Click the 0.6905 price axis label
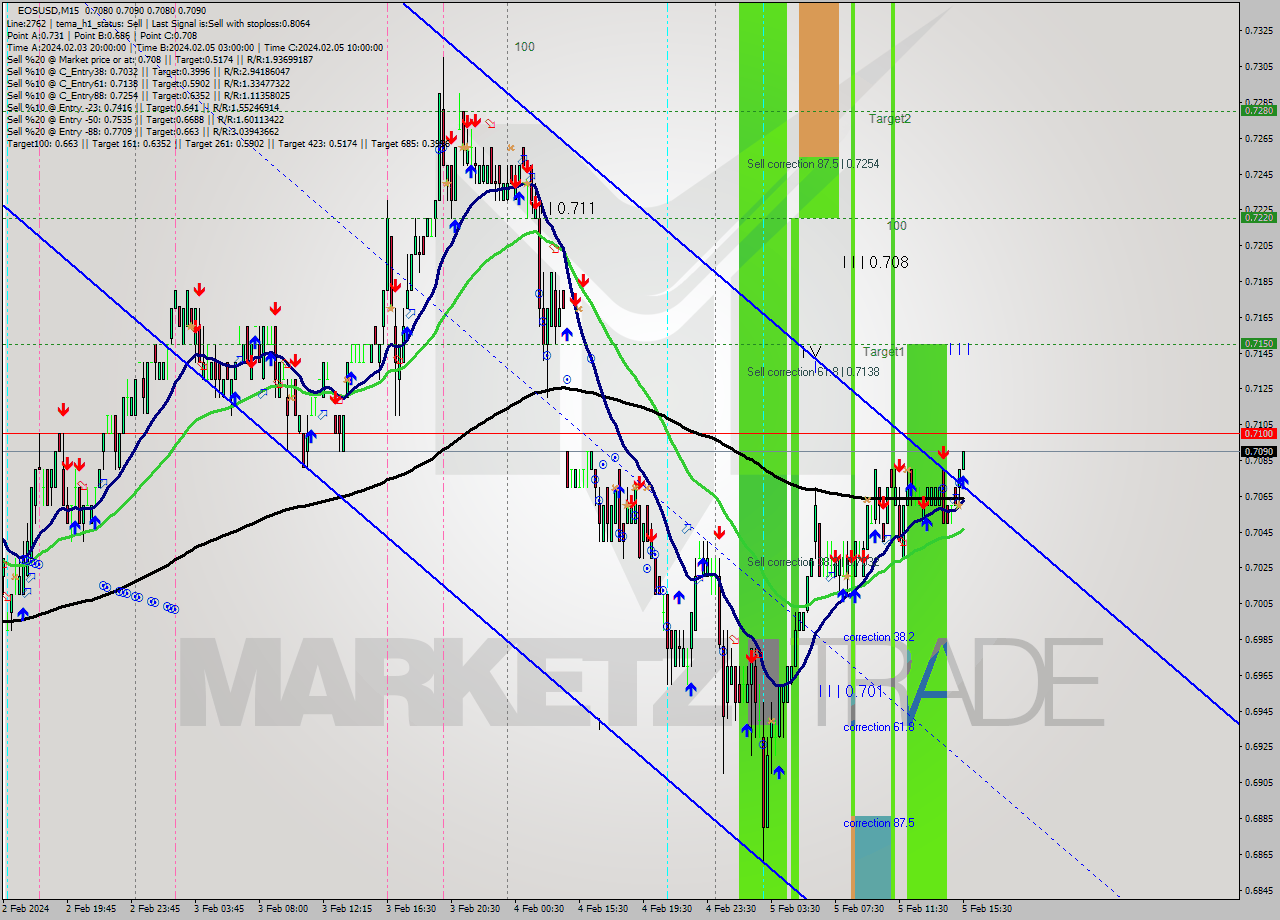1280x920 pixels. coord(1258,782)
